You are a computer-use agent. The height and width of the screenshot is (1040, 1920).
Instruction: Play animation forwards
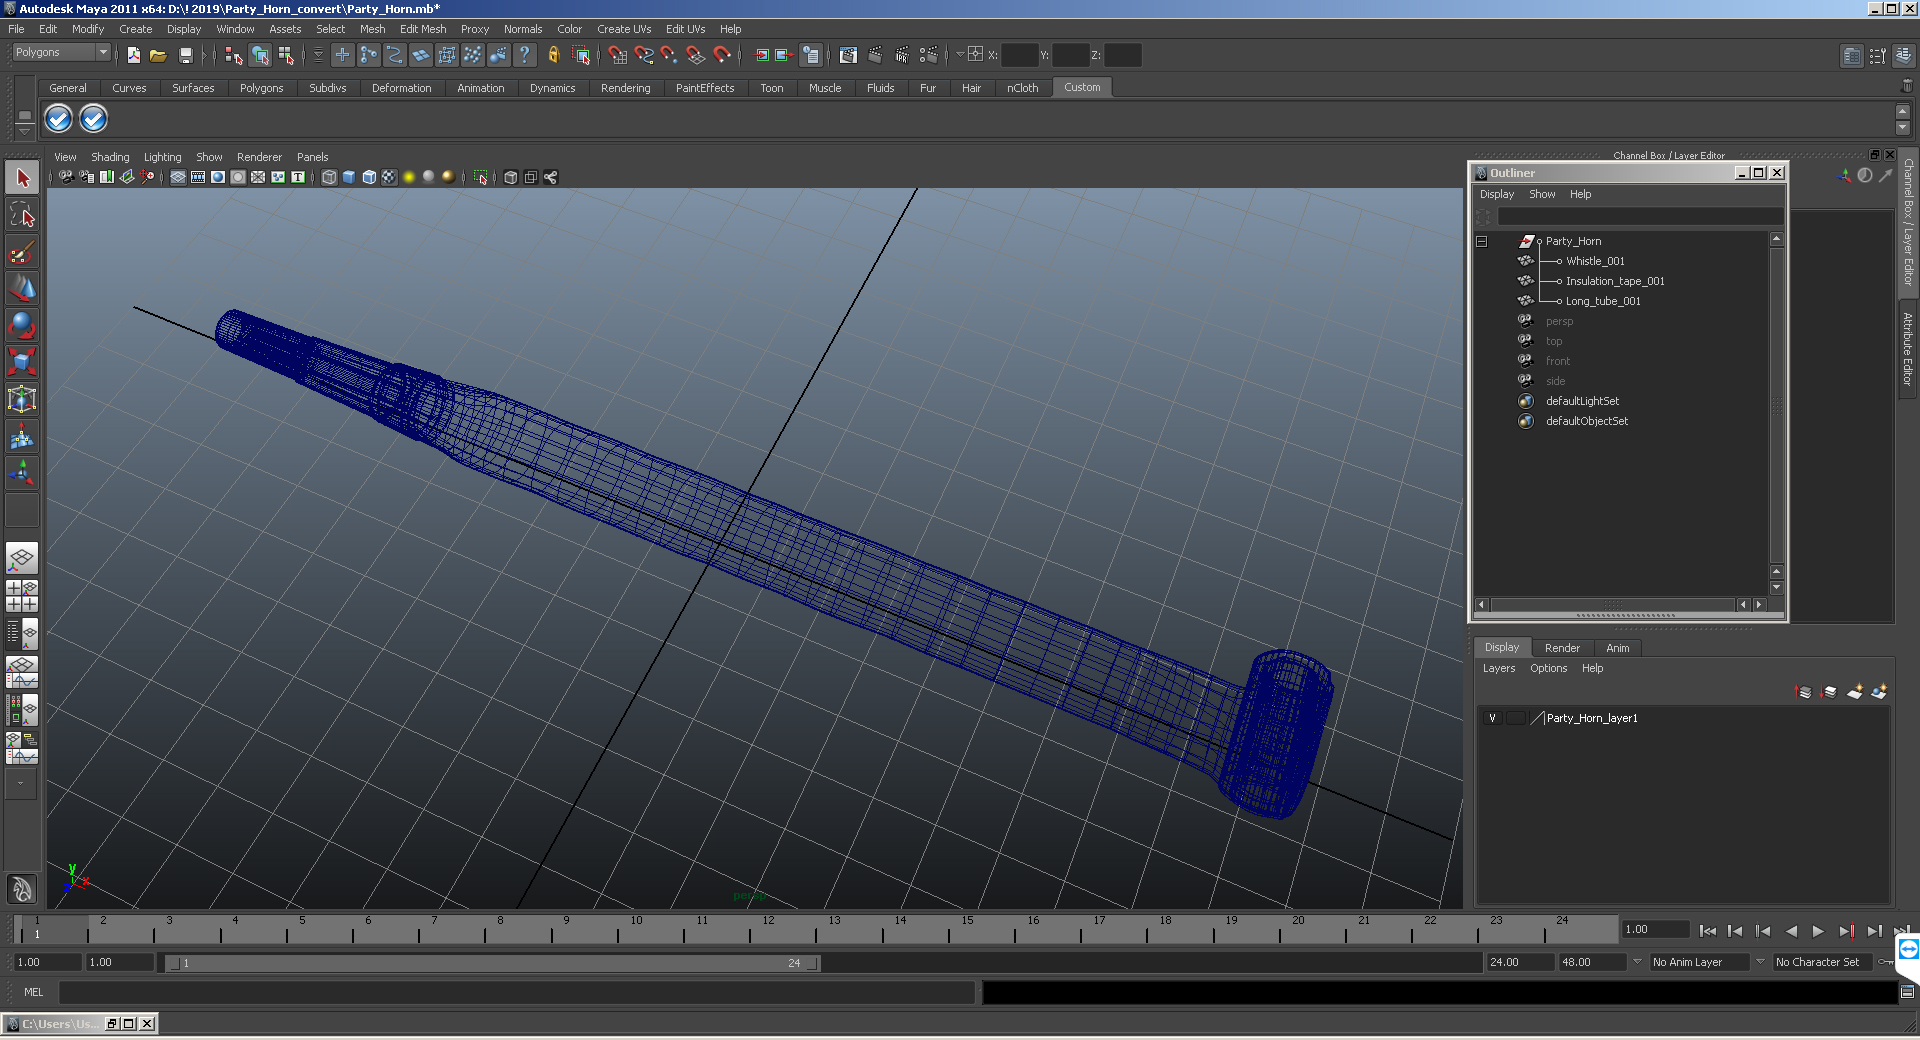point(1817,931)
